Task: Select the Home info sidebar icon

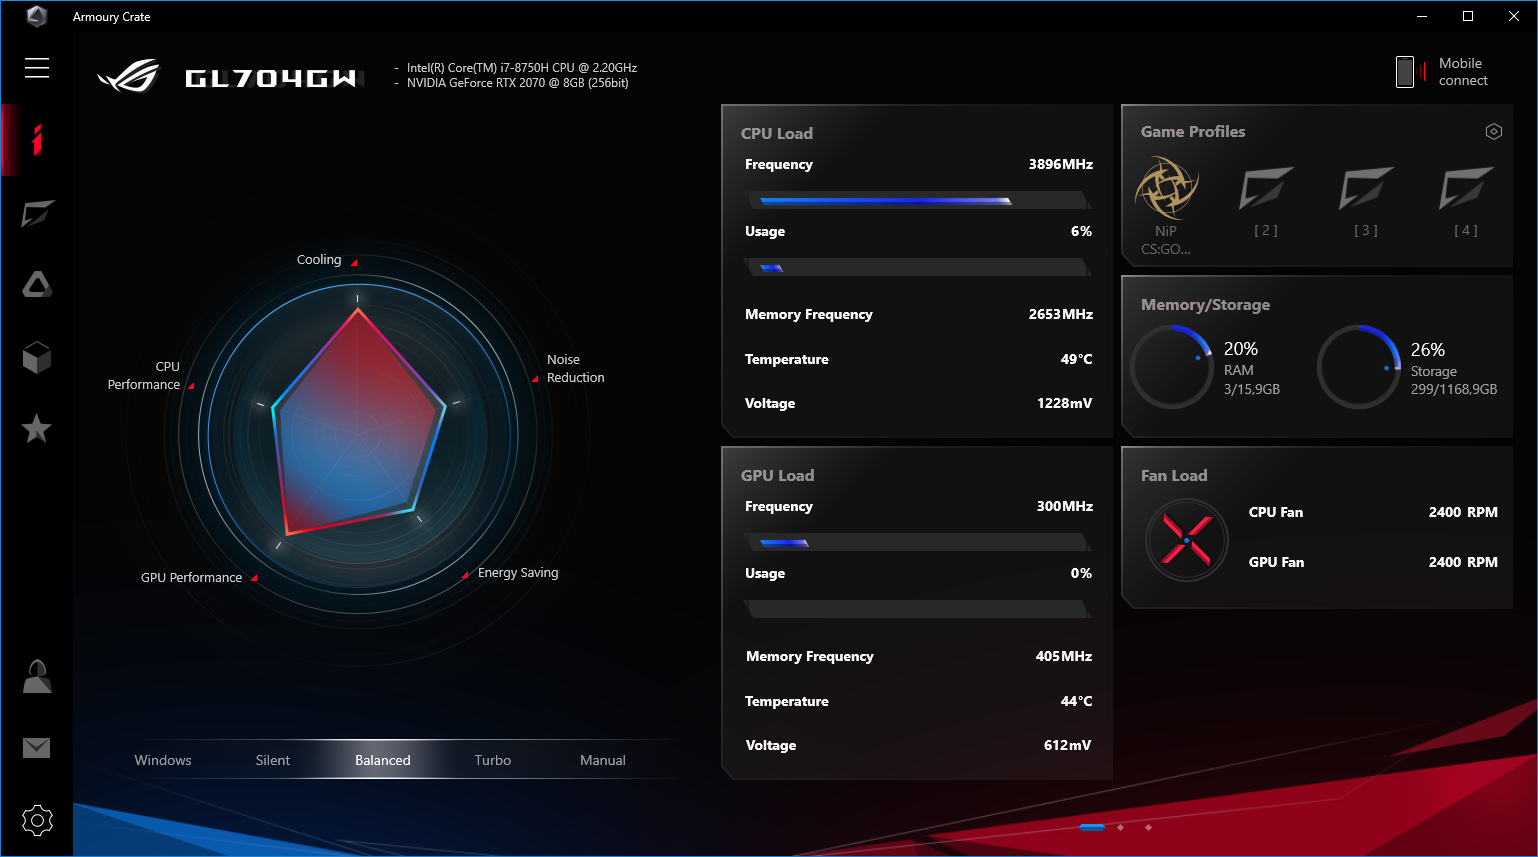Action: coord(37,140)
